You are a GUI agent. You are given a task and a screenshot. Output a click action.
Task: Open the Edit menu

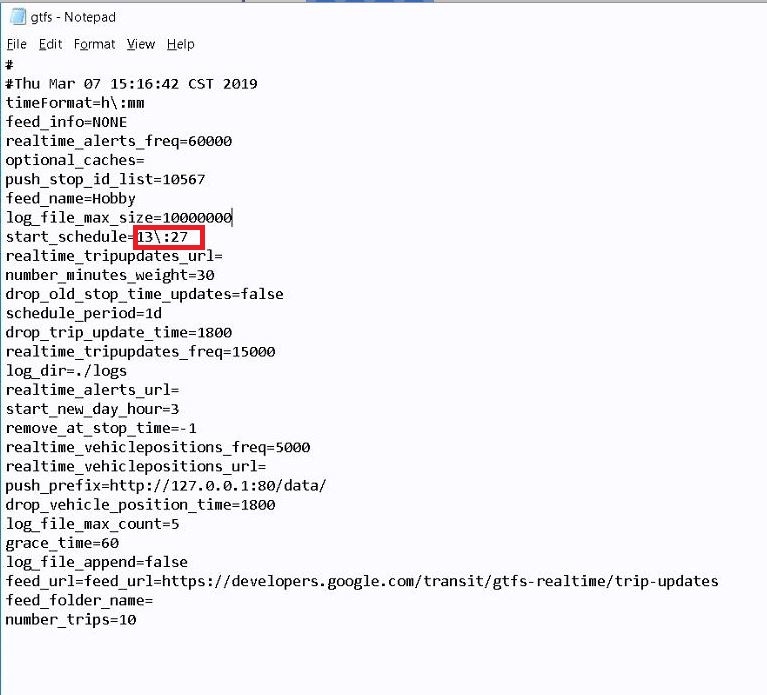point(50,44)
